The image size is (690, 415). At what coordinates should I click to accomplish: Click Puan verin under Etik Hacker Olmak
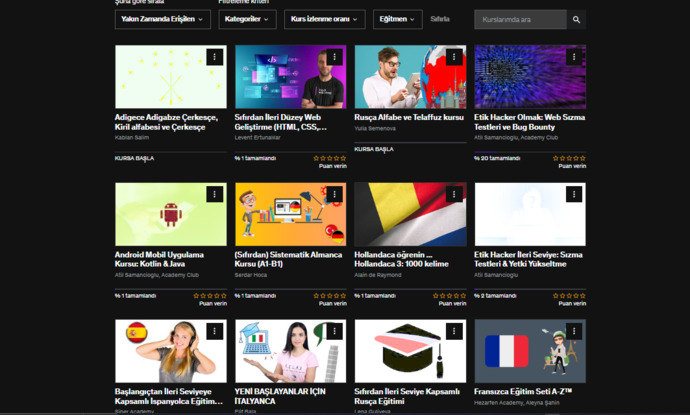572,166
